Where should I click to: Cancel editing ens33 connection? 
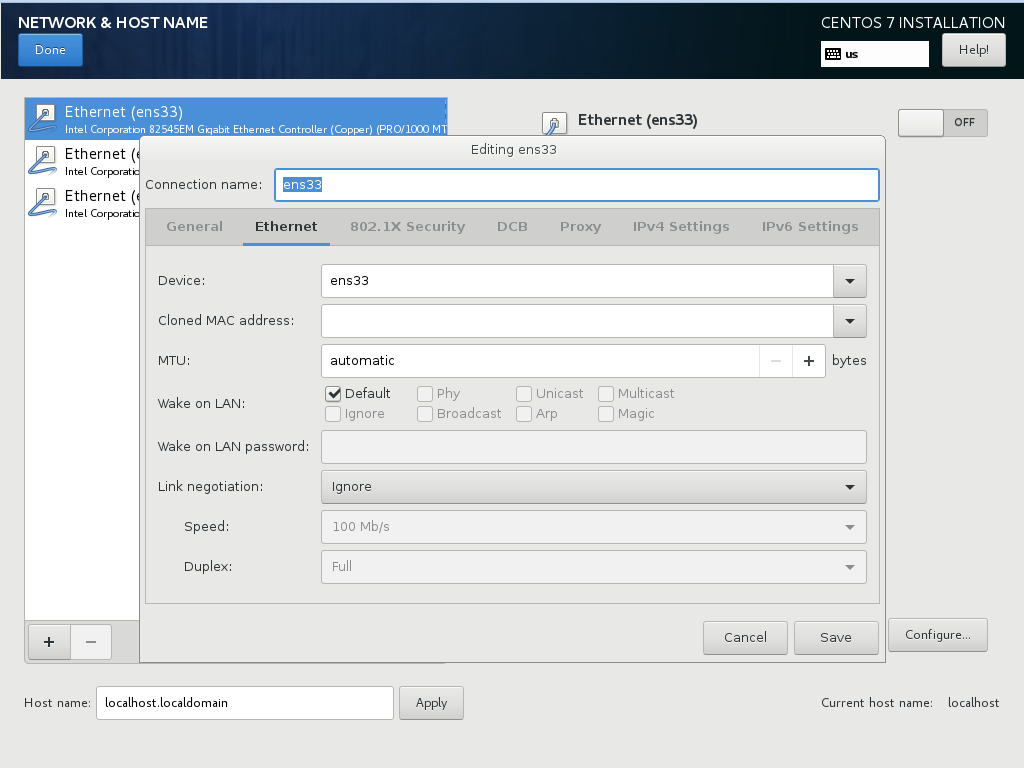(745, 637)
